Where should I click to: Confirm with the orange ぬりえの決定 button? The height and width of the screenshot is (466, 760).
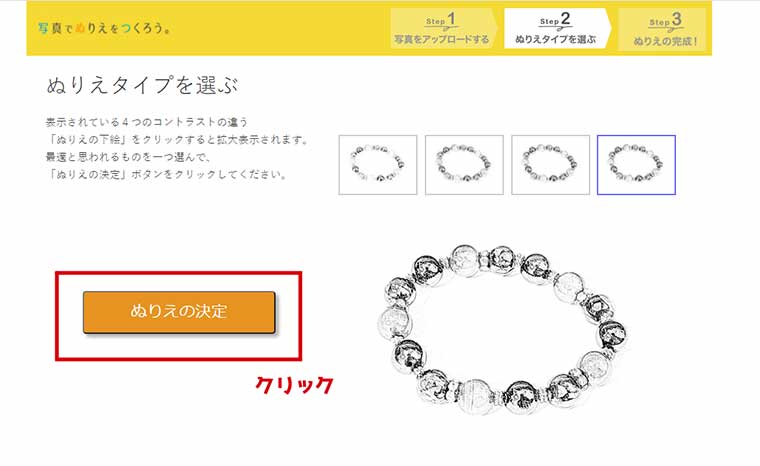tap(179, 312)
